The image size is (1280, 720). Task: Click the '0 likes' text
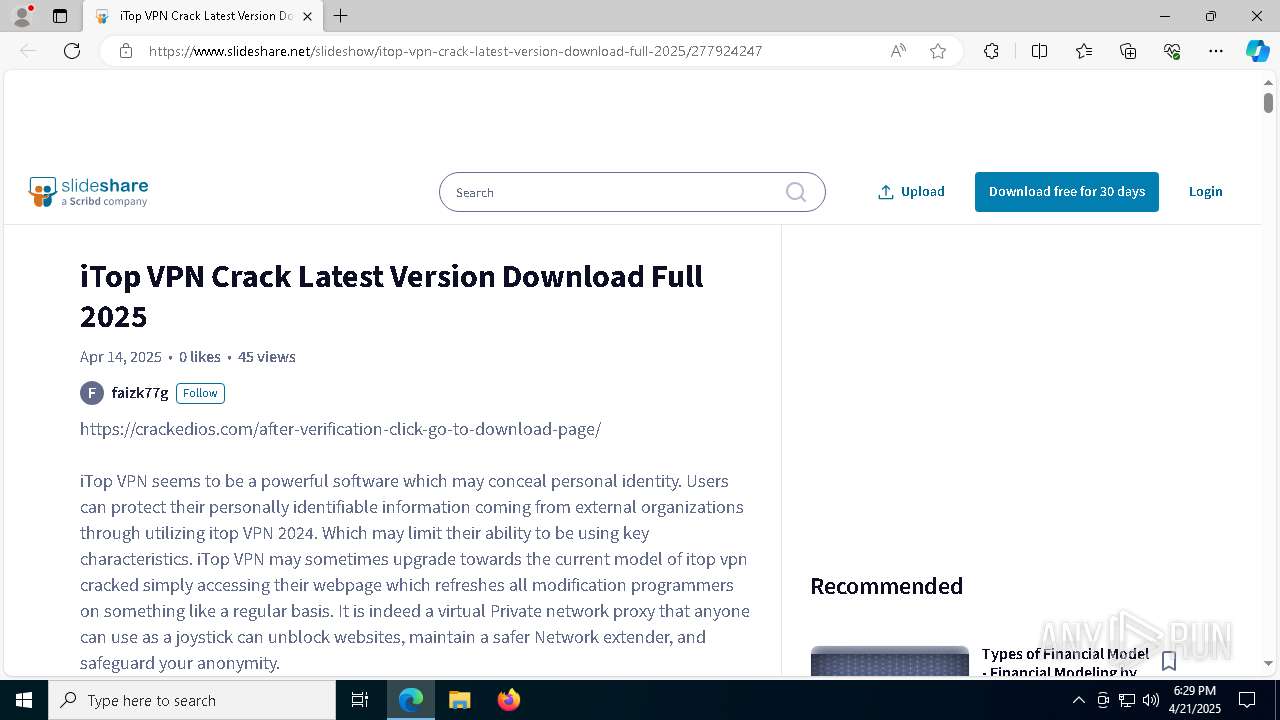click(200, 357)
